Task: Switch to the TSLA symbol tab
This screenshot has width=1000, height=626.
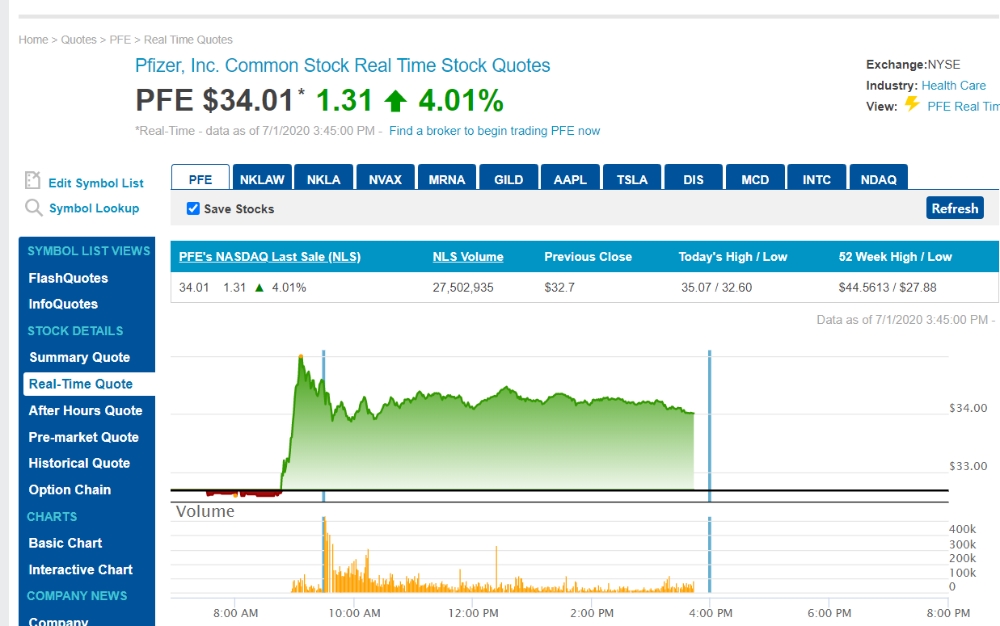Action: pos(631,178)
